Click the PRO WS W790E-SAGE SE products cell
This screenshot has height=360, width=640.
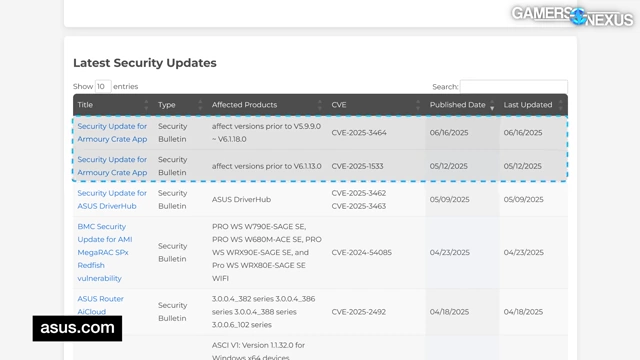click(x=267, y=252)
